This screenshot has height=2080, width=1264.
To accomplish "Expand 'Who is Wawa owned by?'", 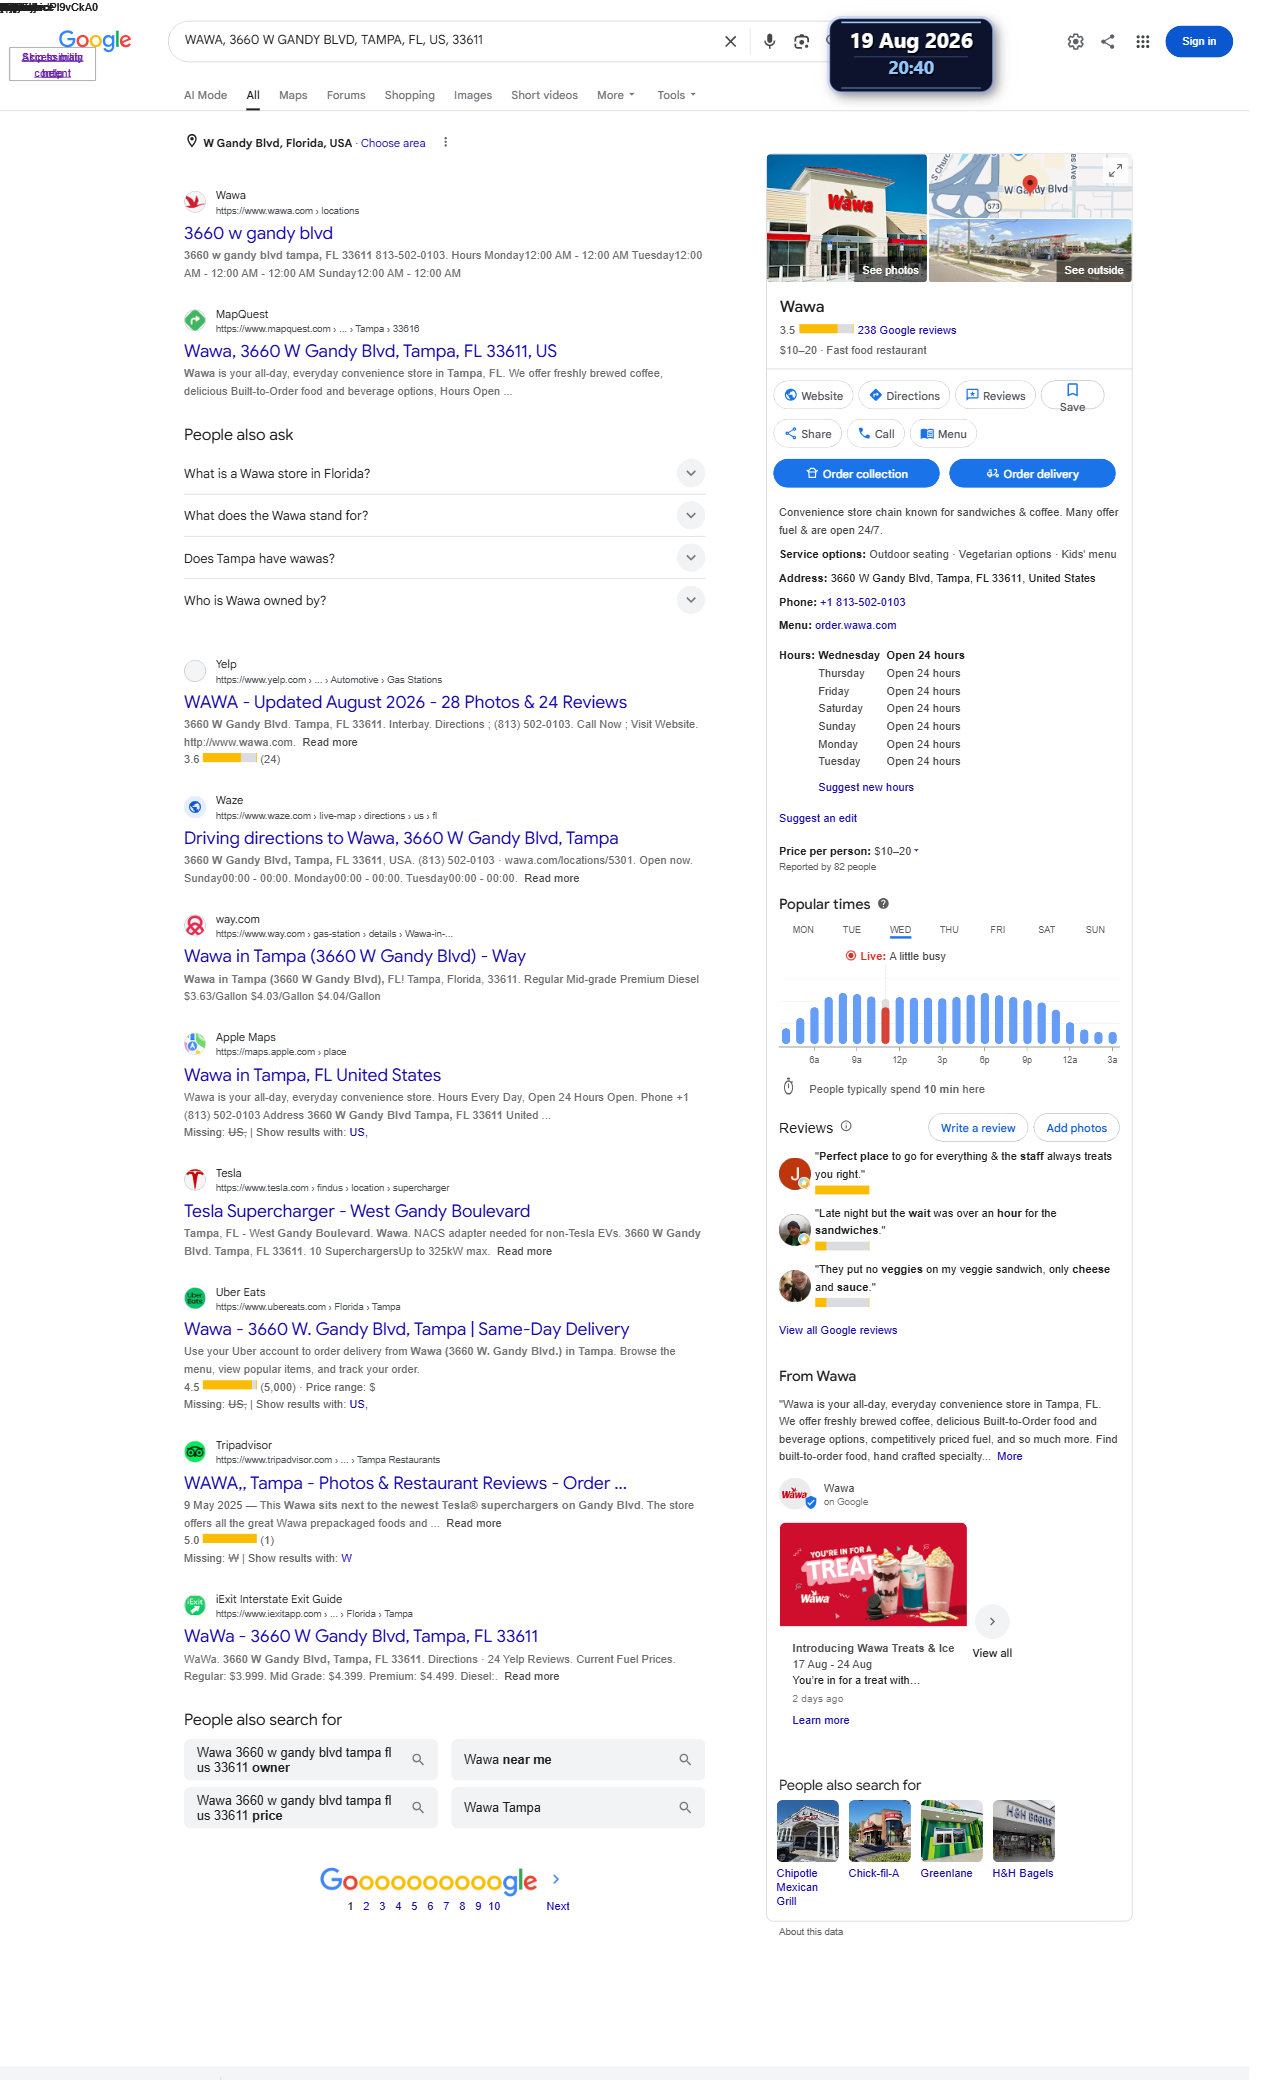I will click(x=444, y=600).
